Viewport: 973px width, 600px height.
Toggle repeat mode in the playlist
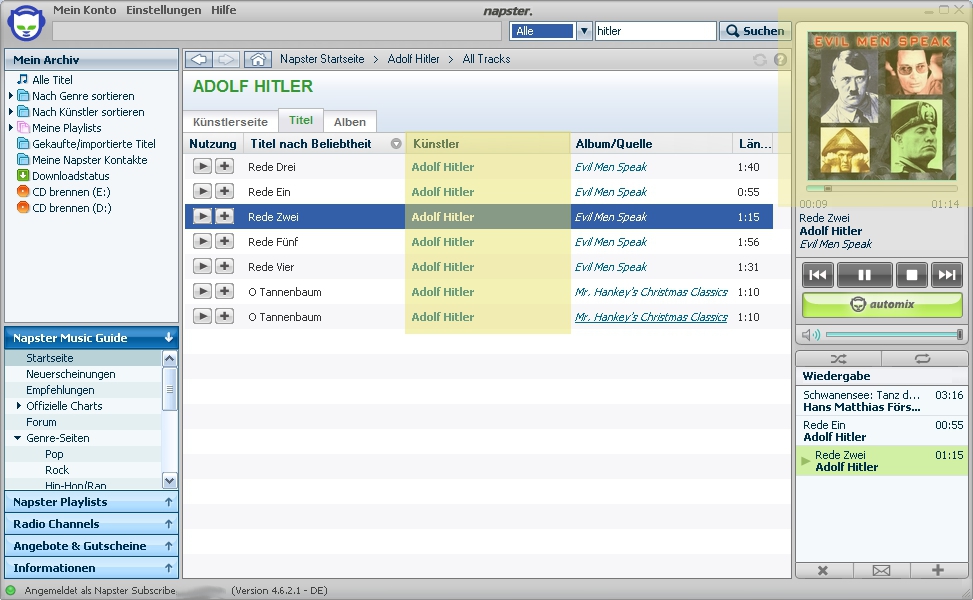923,359
